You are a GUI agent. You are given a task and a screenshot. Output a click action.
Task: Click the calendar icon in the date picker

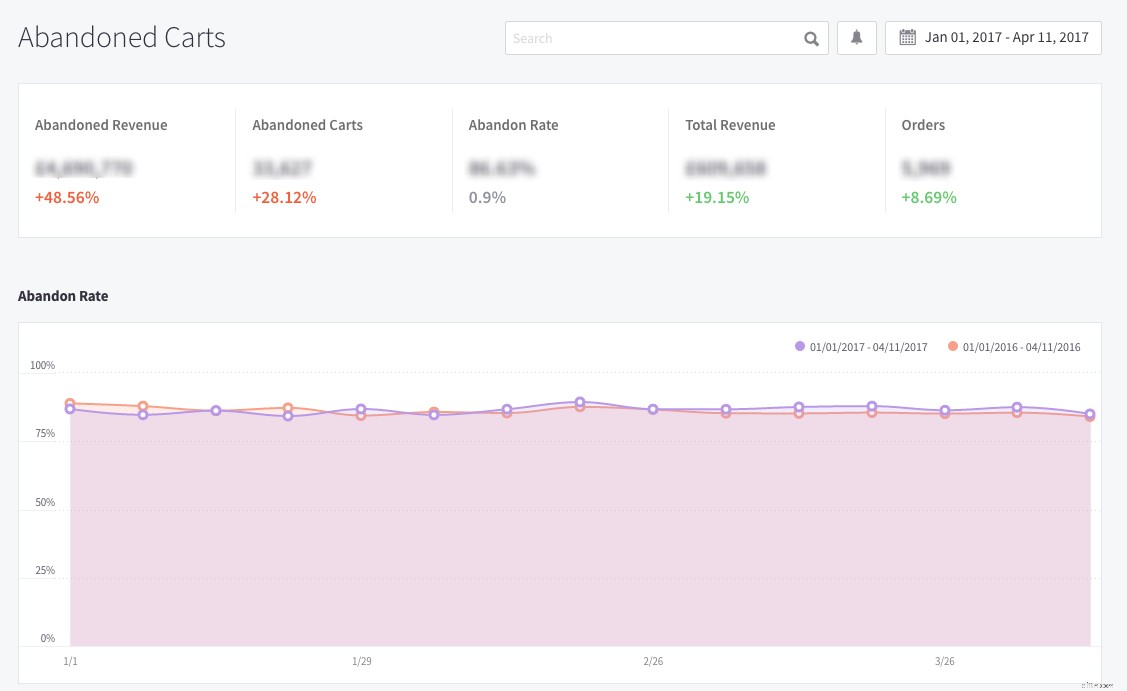click(x=907, y=37)
